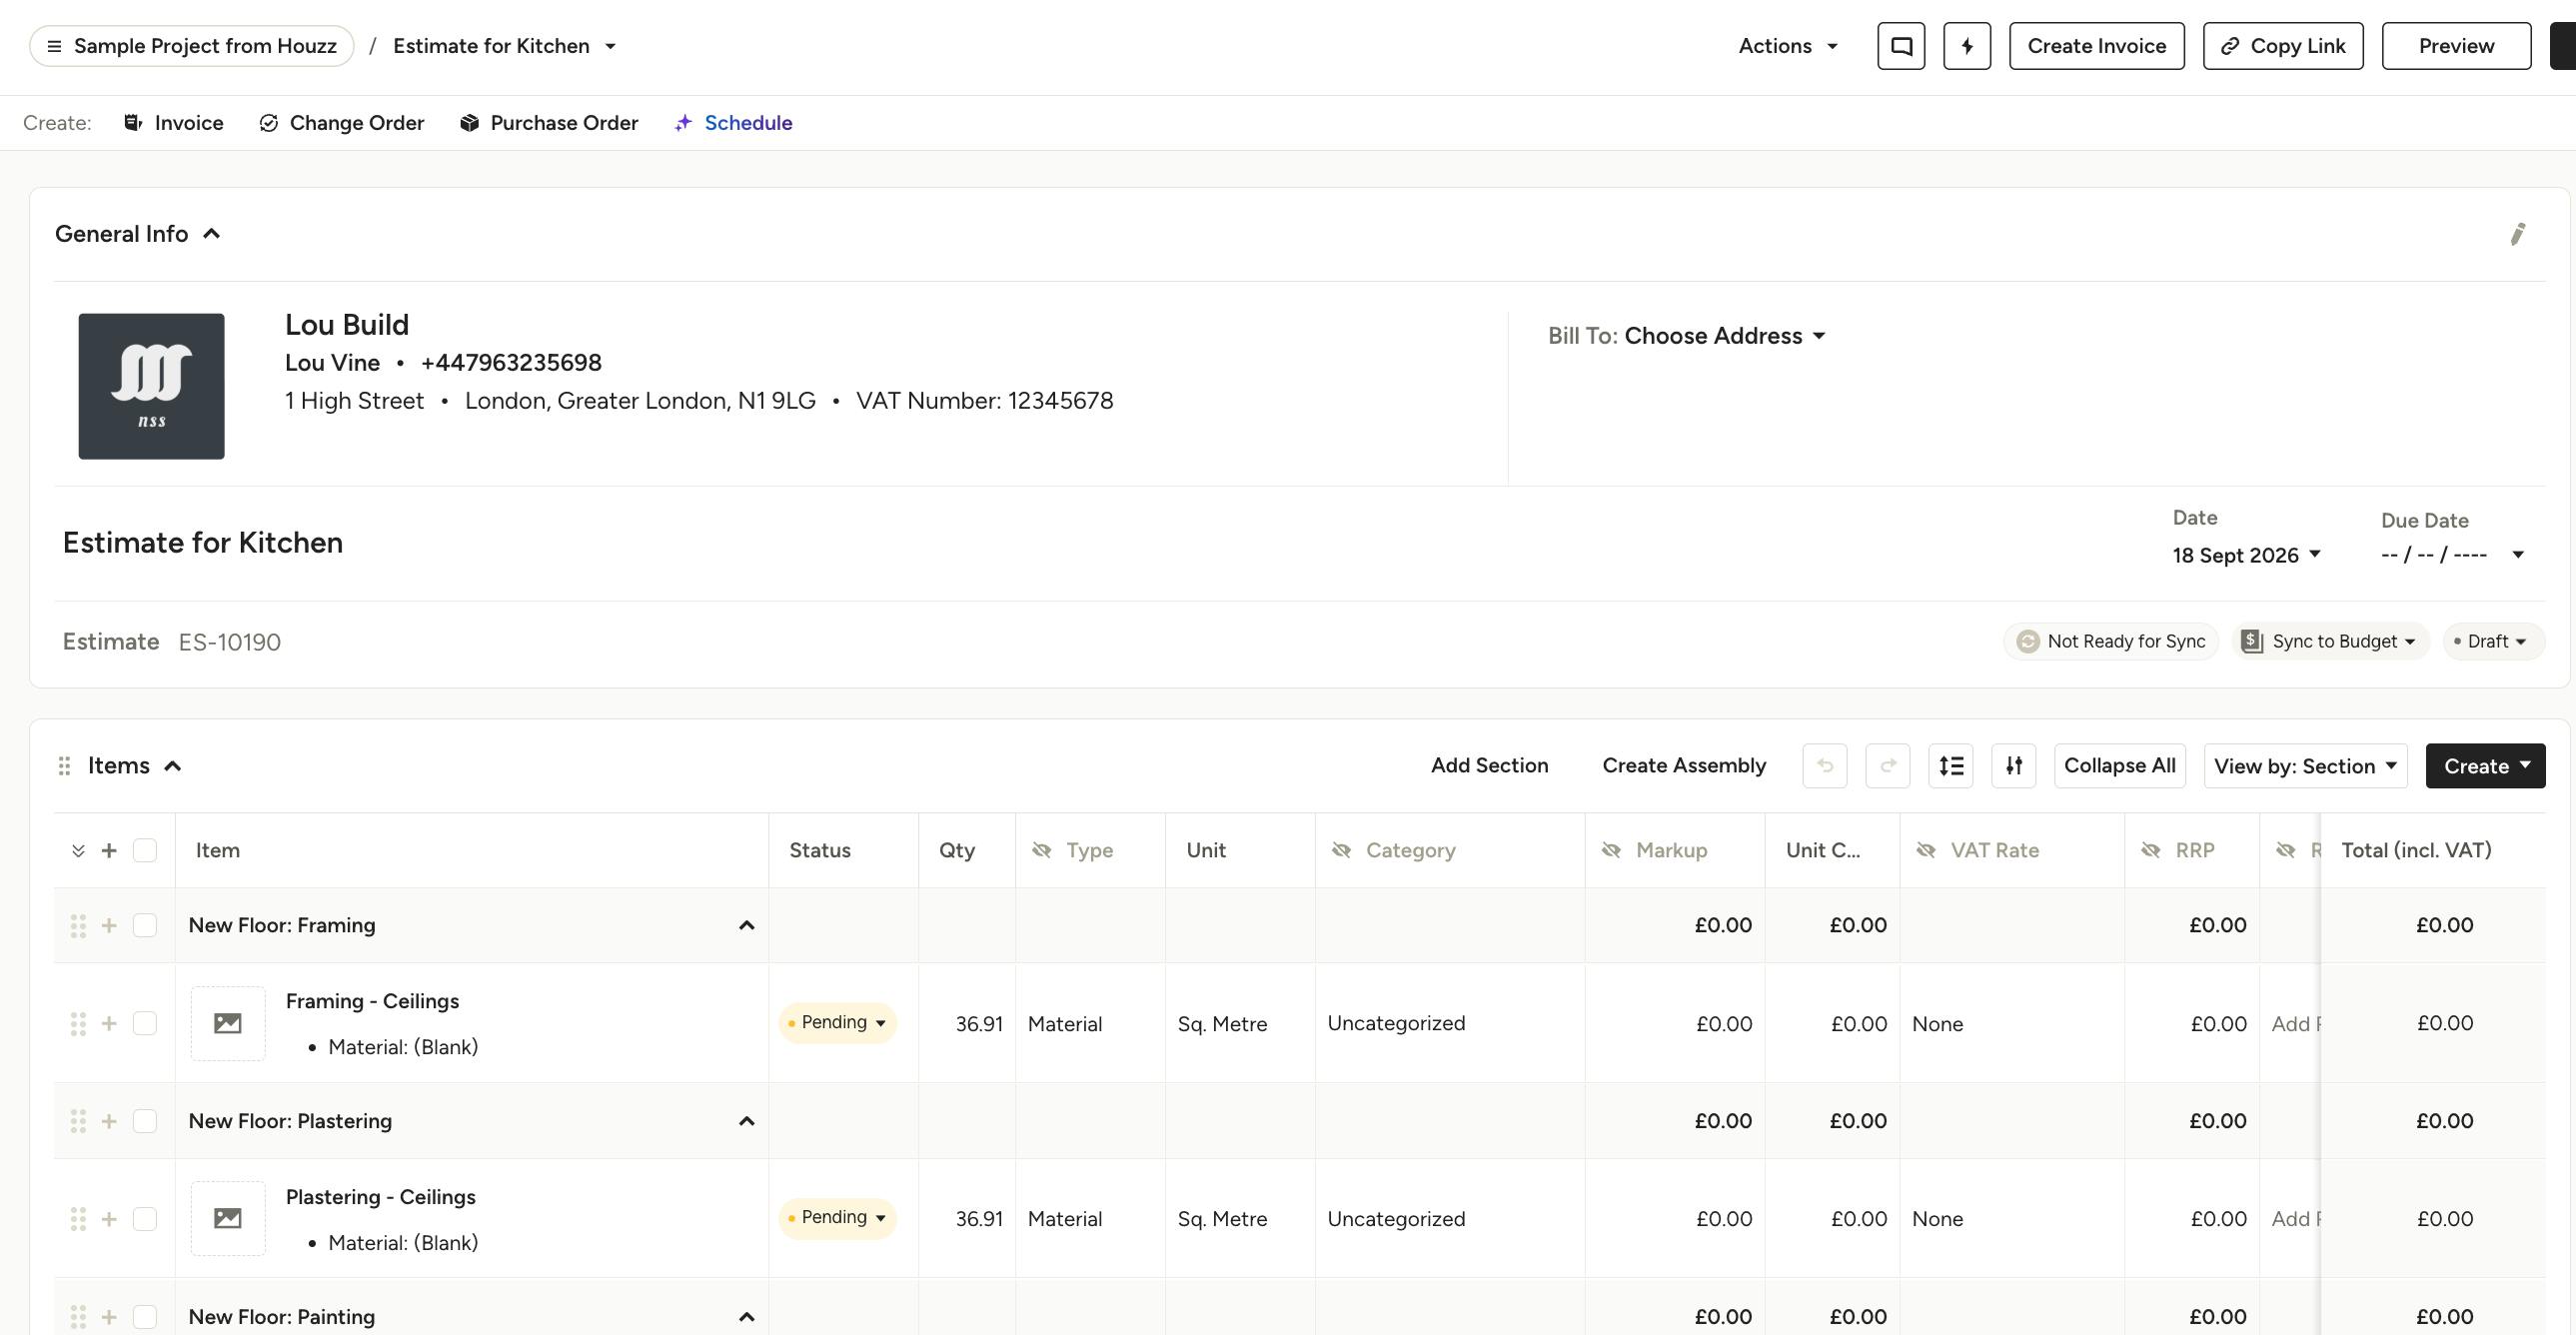Open column settings sliders icon
The width and height of the screenshot is (2576, 1335).
pos(2014,766)
